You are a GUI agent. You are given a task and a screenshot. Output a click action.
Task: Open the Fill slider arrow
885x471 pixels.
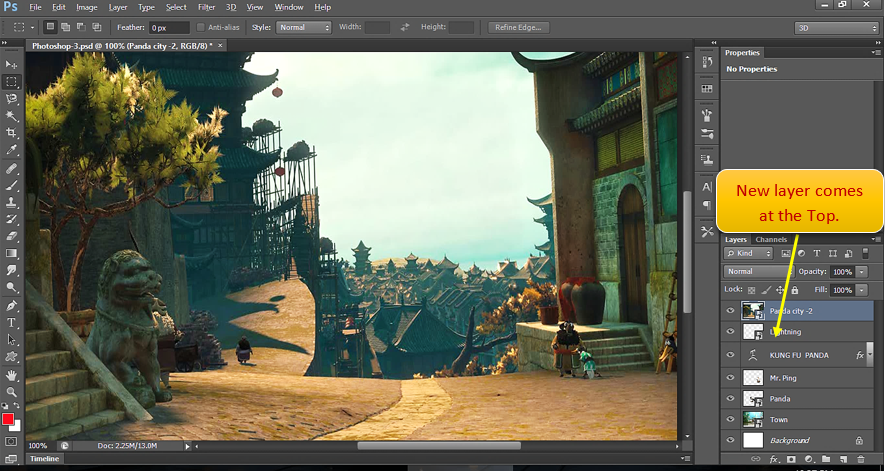click(862, 290)
